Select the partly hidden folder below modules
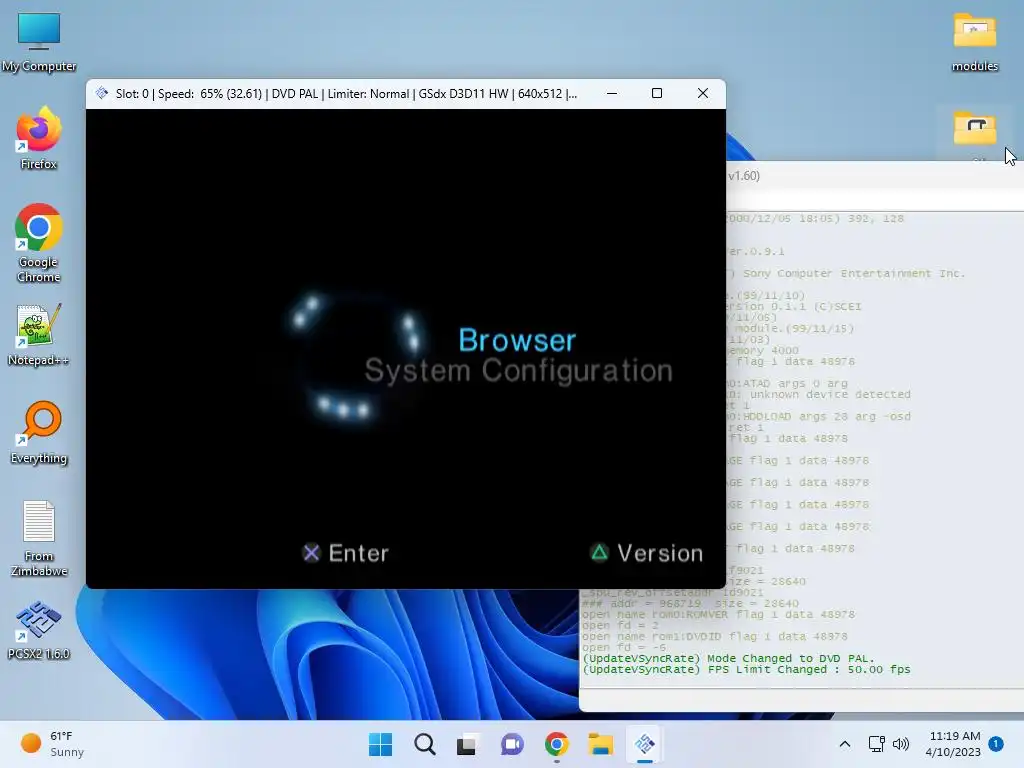 [x=974, y=129]
